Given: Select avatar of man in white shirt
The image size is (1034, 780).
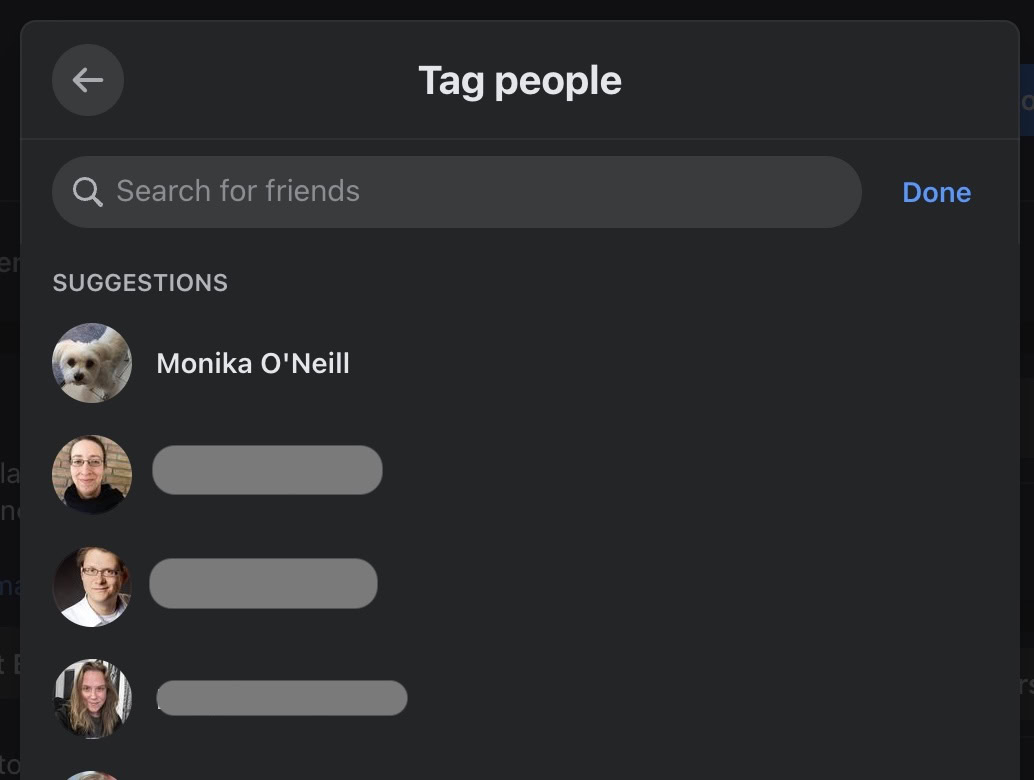Looking at the screenshot, I should pos(92,586).
